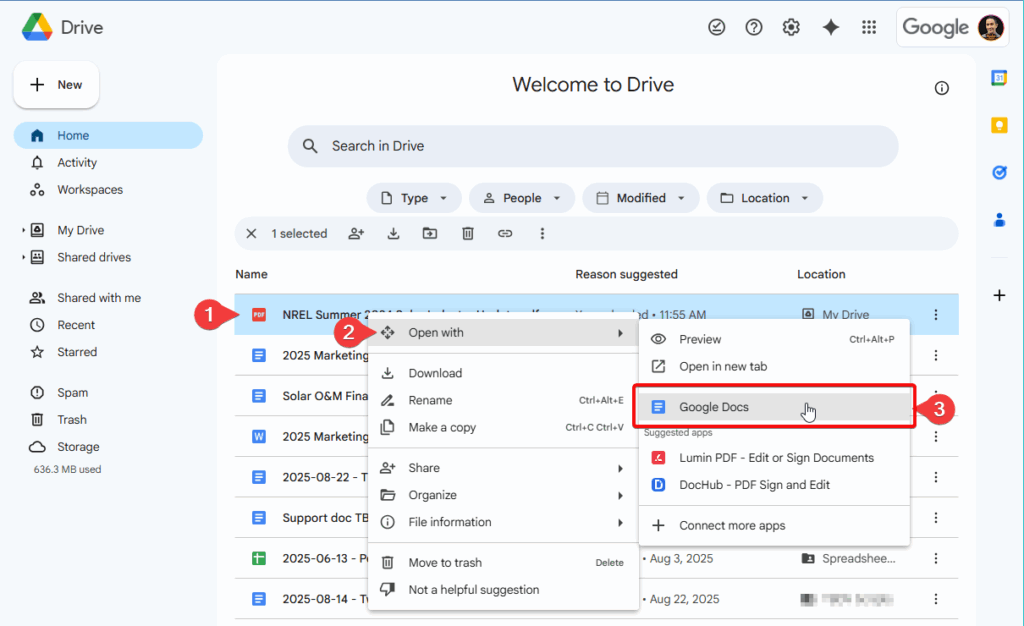Viewport: 1024px width, 626px height.
Task: Open more actions for 2025 Marketing doc row
Action: pyautogui.click(x=935, y=355)
